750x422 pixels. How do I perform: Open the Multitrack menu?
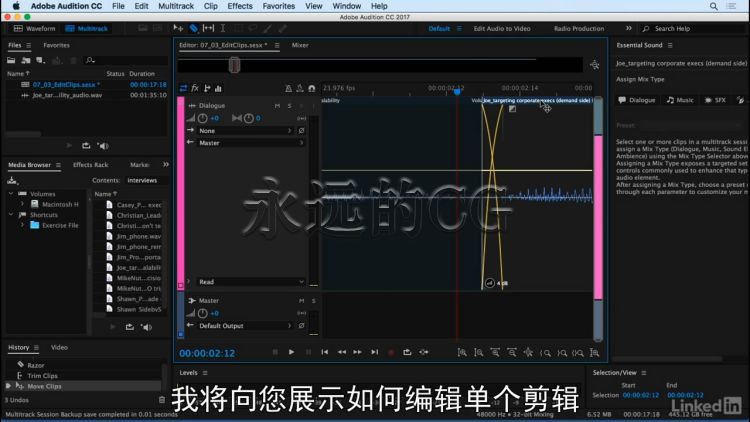pyautogui.click(x=176, y=6)
